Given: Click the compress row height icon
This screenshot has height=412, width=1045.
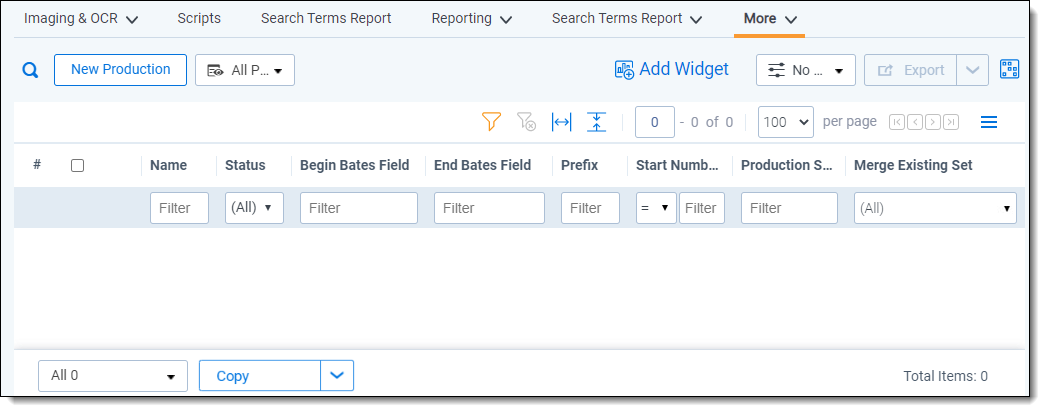Looking at the screenshot, I should coord(597,122).
